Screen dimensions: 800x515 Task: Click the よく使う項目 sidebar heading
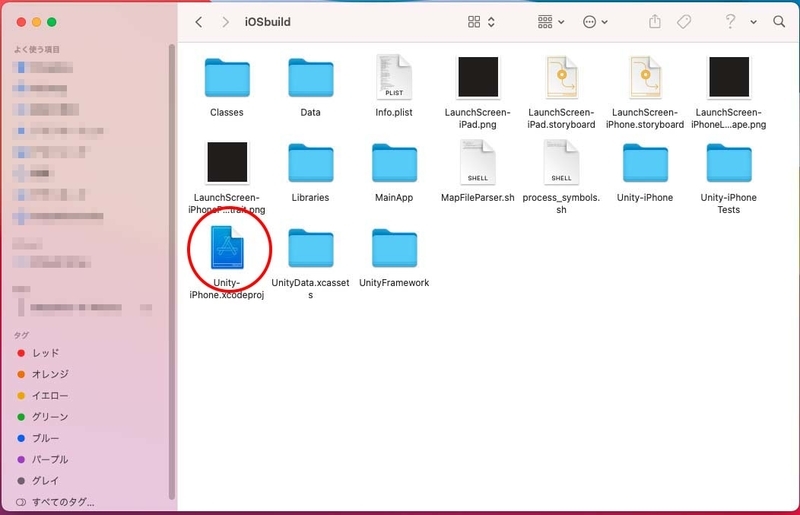point(37,50)
